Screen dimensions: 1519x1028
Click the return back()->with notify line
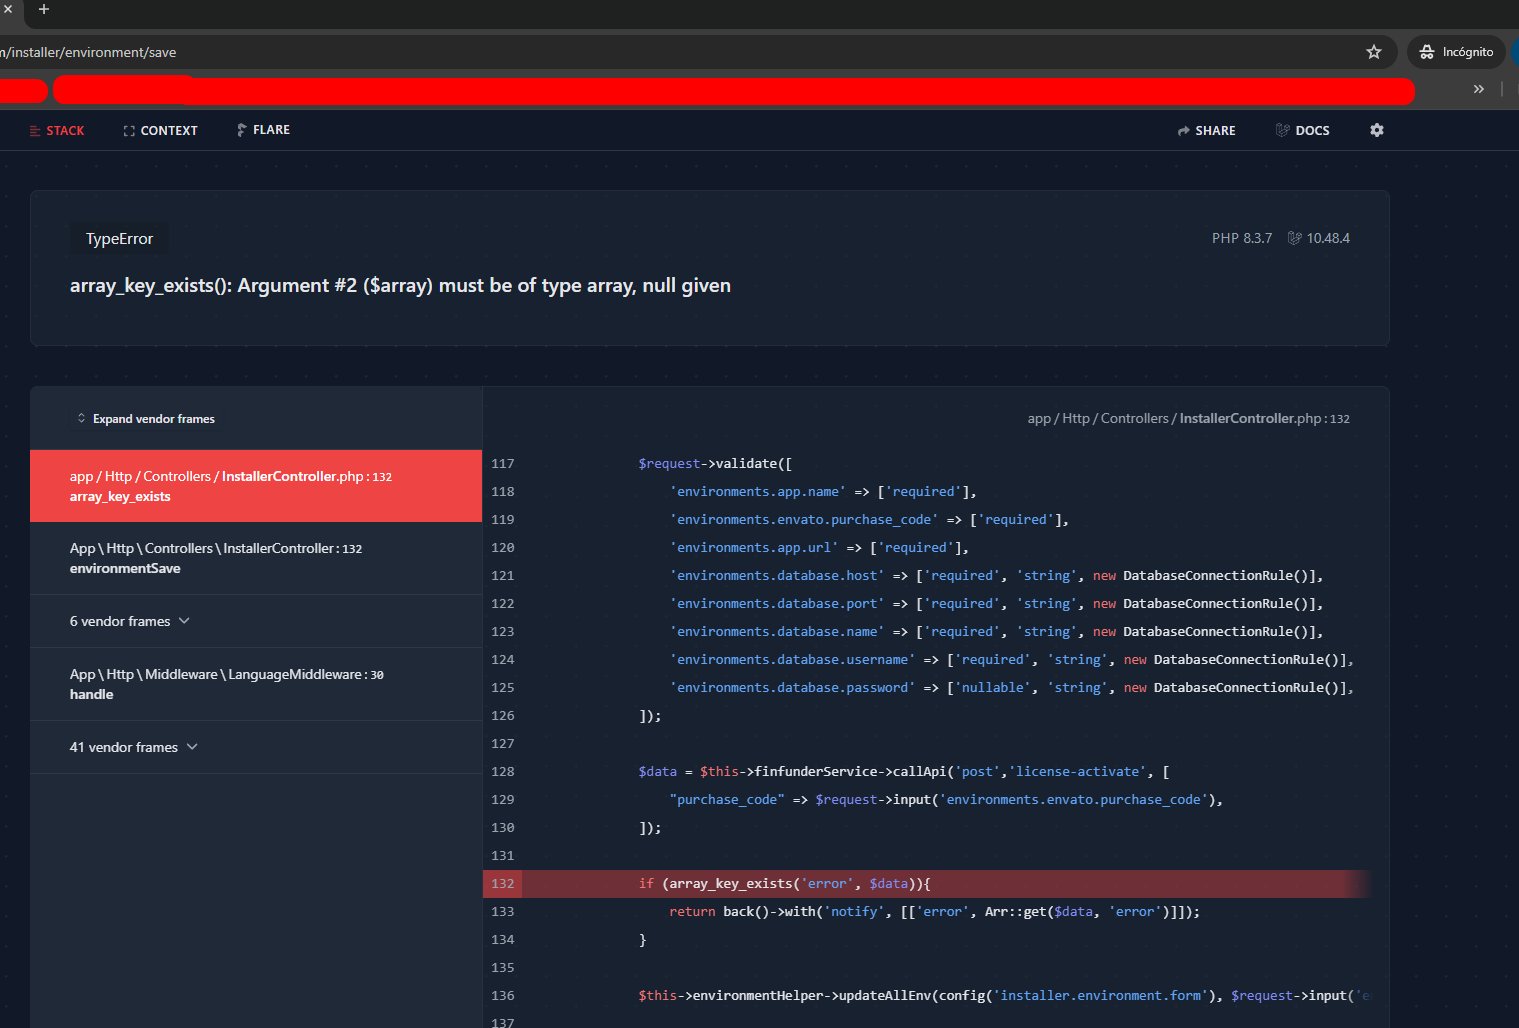click(x=934, y=912)
